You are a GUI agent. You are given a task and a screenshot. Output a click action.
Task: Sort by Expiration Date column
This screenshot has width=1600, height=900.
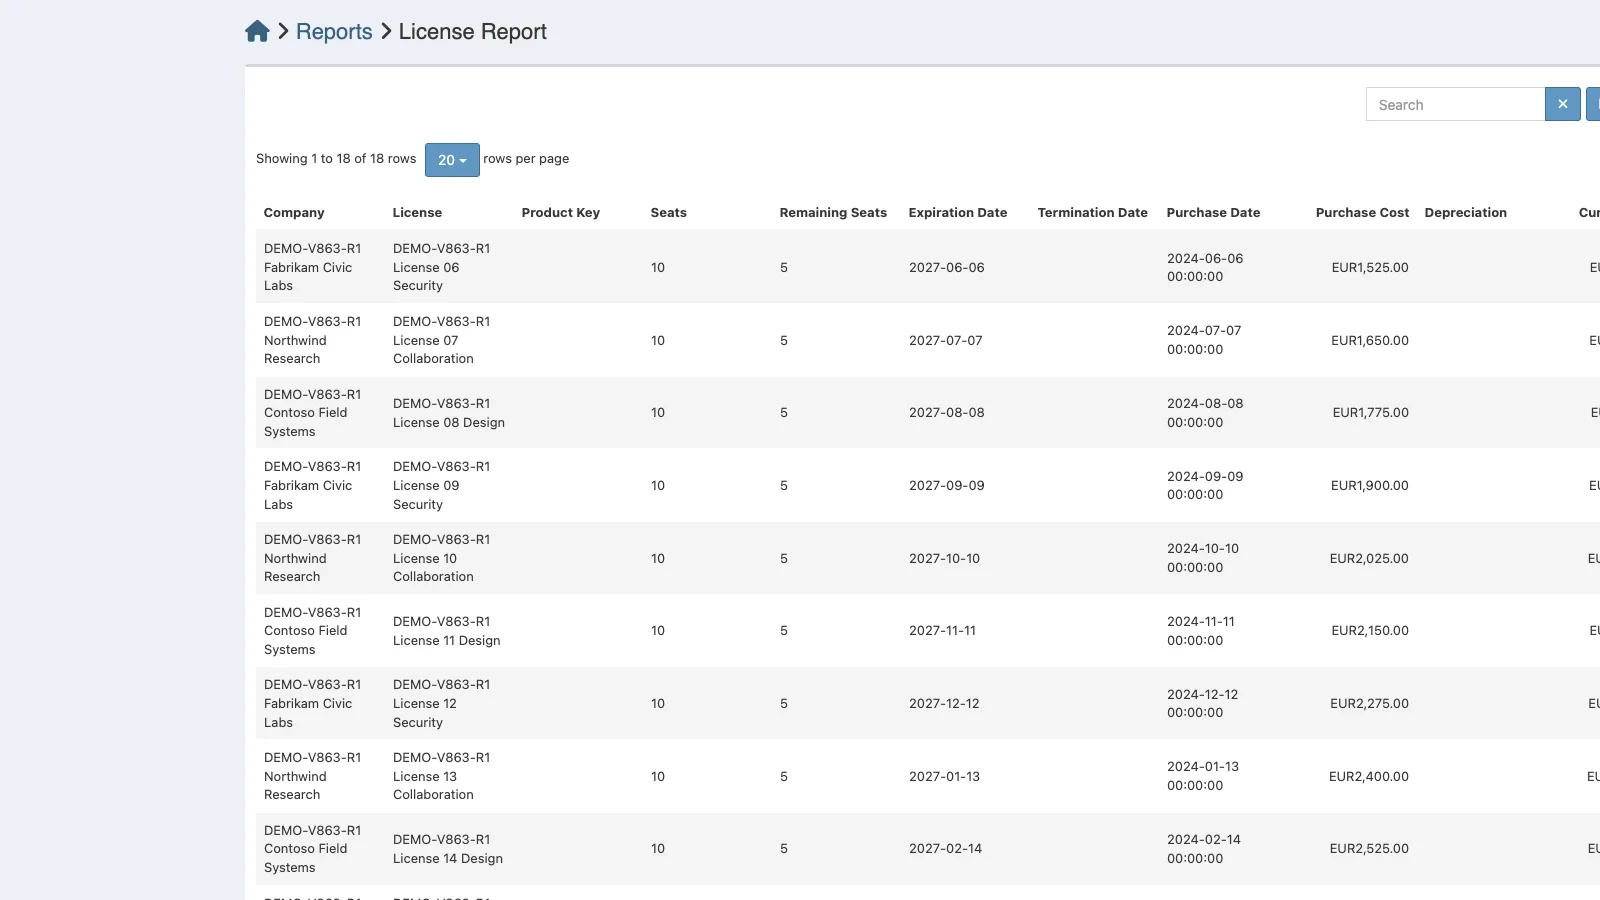tap(958, 213)
